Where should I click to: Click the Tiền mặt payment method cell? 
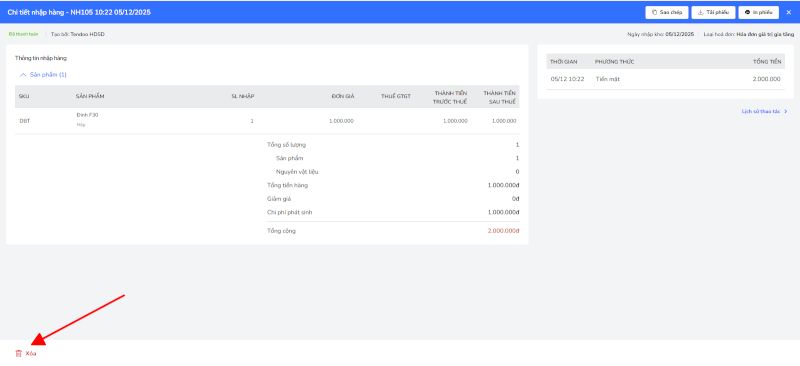point(608,79)
